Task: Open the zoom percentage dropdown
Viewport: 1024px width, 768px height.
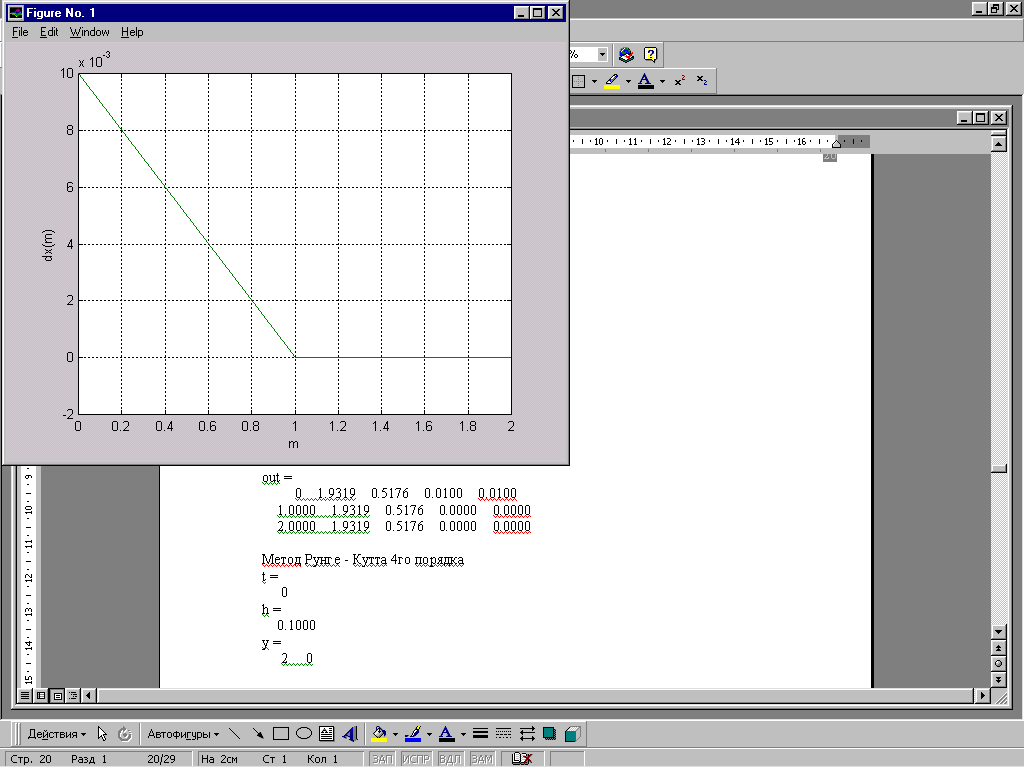Action: click(x=602, y=55)
